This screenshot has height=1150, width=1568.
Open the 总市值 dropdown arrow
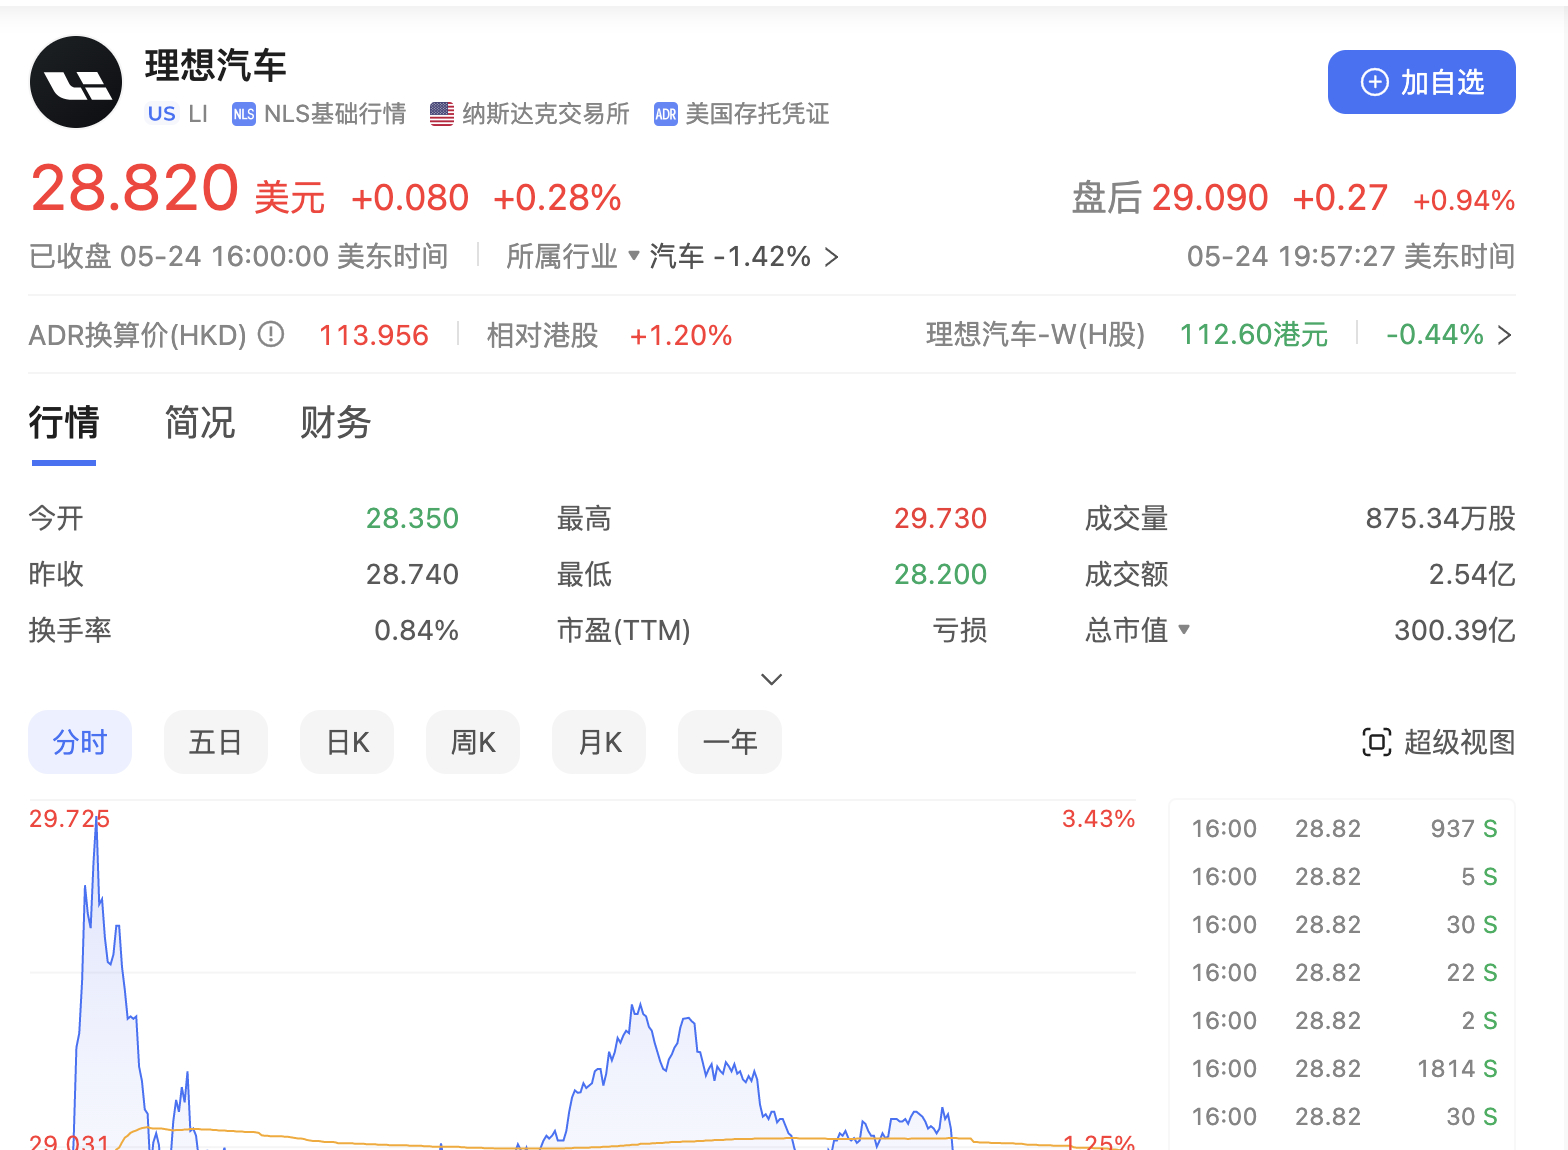coord(1184,629)
